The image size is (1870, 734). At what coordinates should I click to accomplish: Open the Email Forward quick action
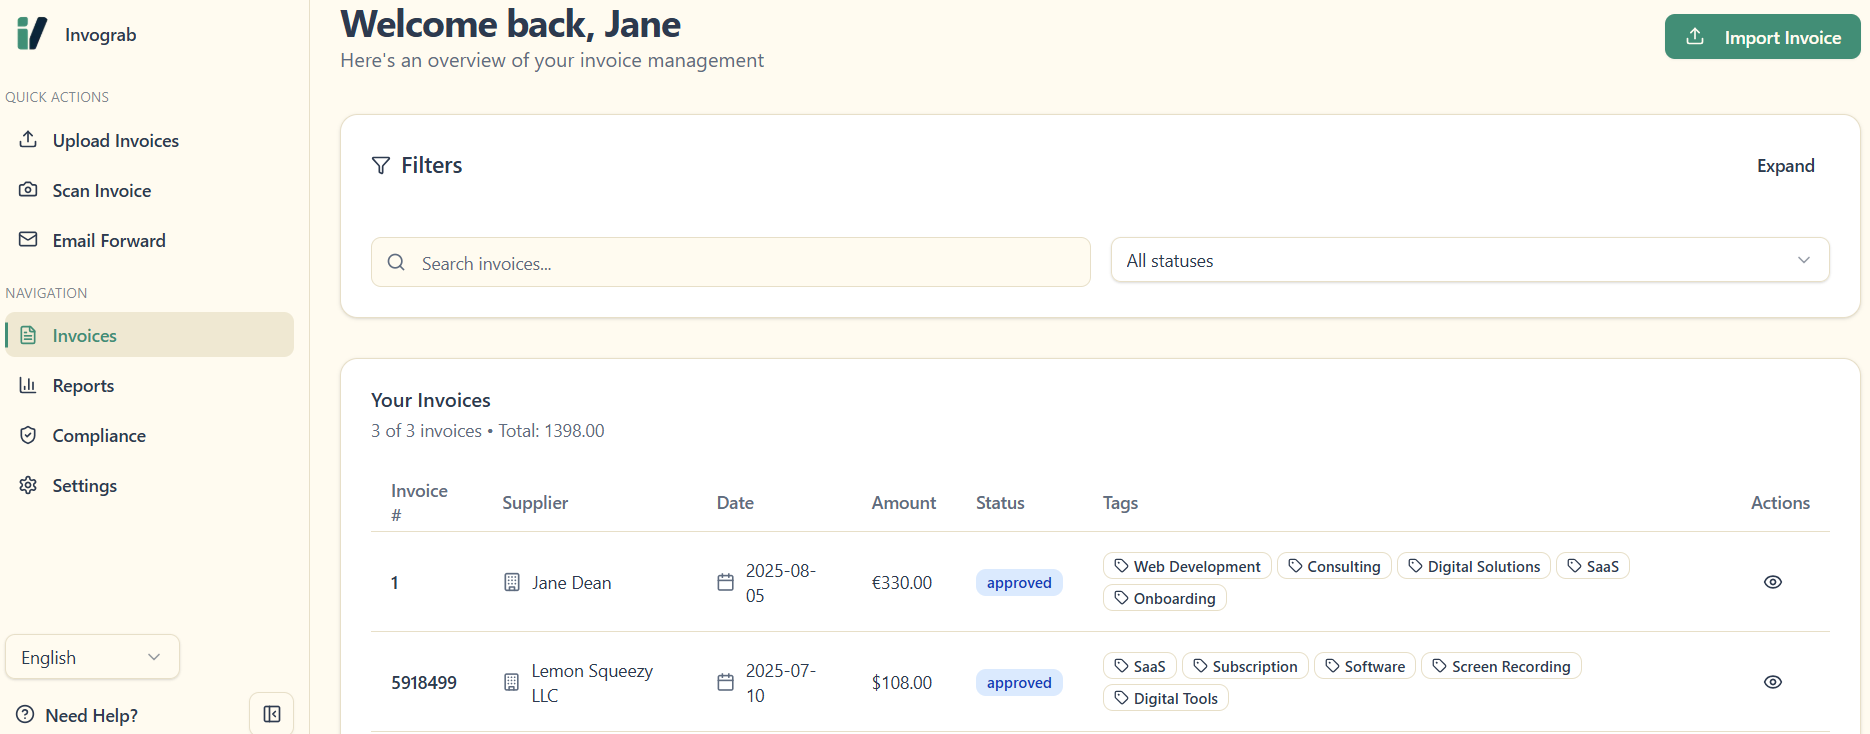click(x=150, y=240)
